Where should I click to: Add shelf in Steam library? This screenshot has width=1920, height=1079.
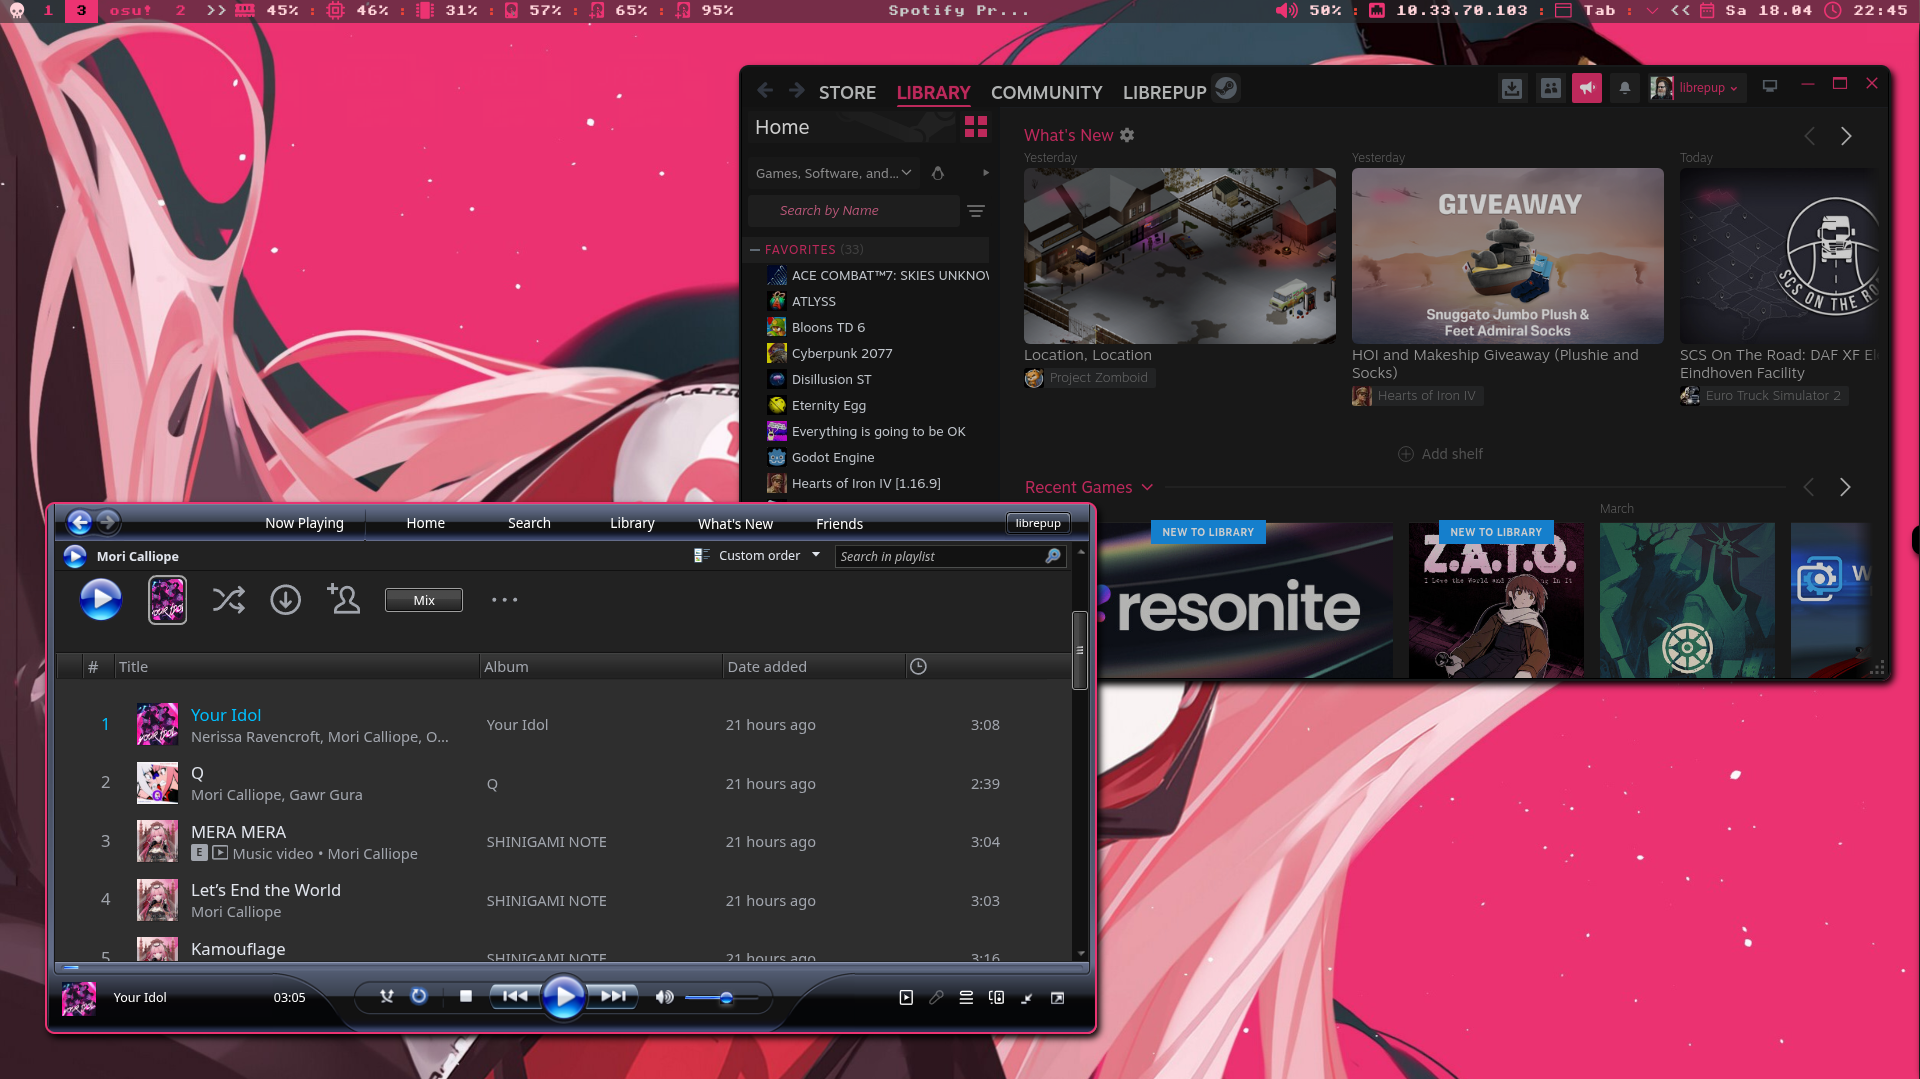point(1439,454)
